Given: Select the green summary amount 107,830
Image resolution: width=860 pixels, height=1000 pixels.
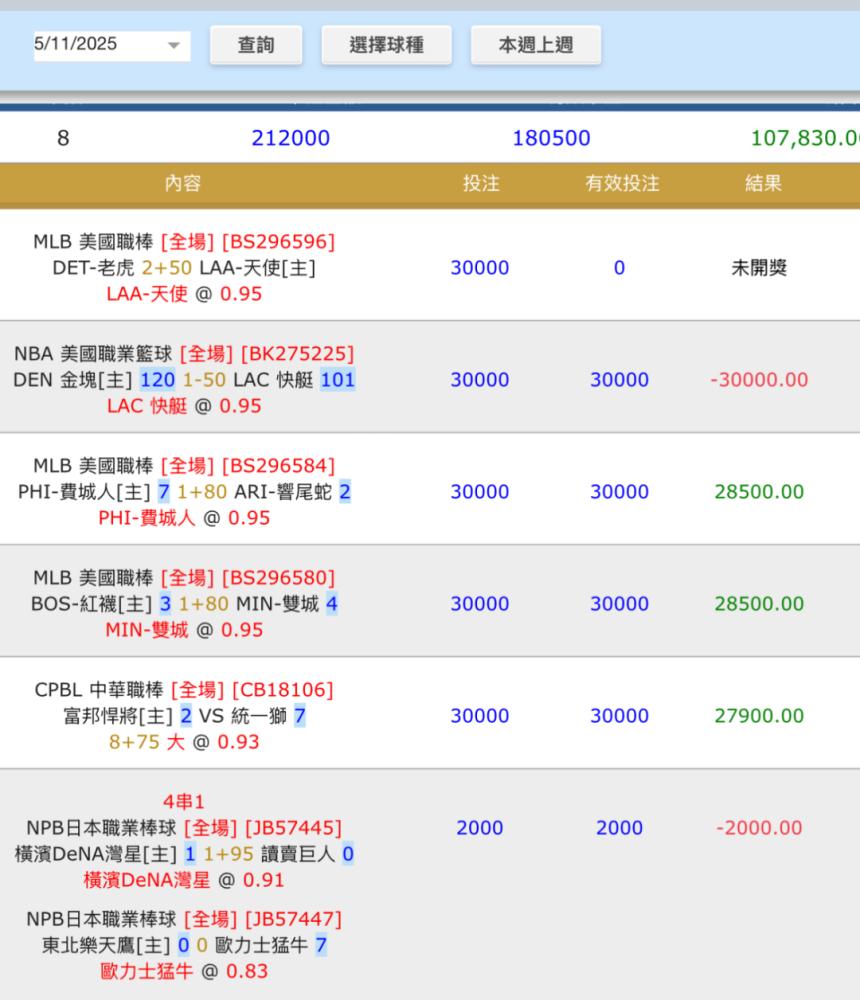Looking at the screenshot, I should [x=804, y=138].
